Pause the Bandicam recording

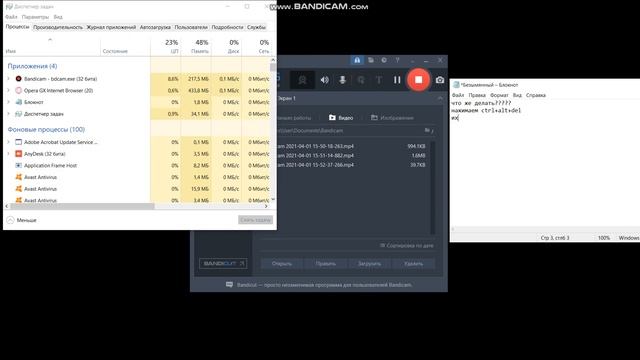click(x=397, y=80)
